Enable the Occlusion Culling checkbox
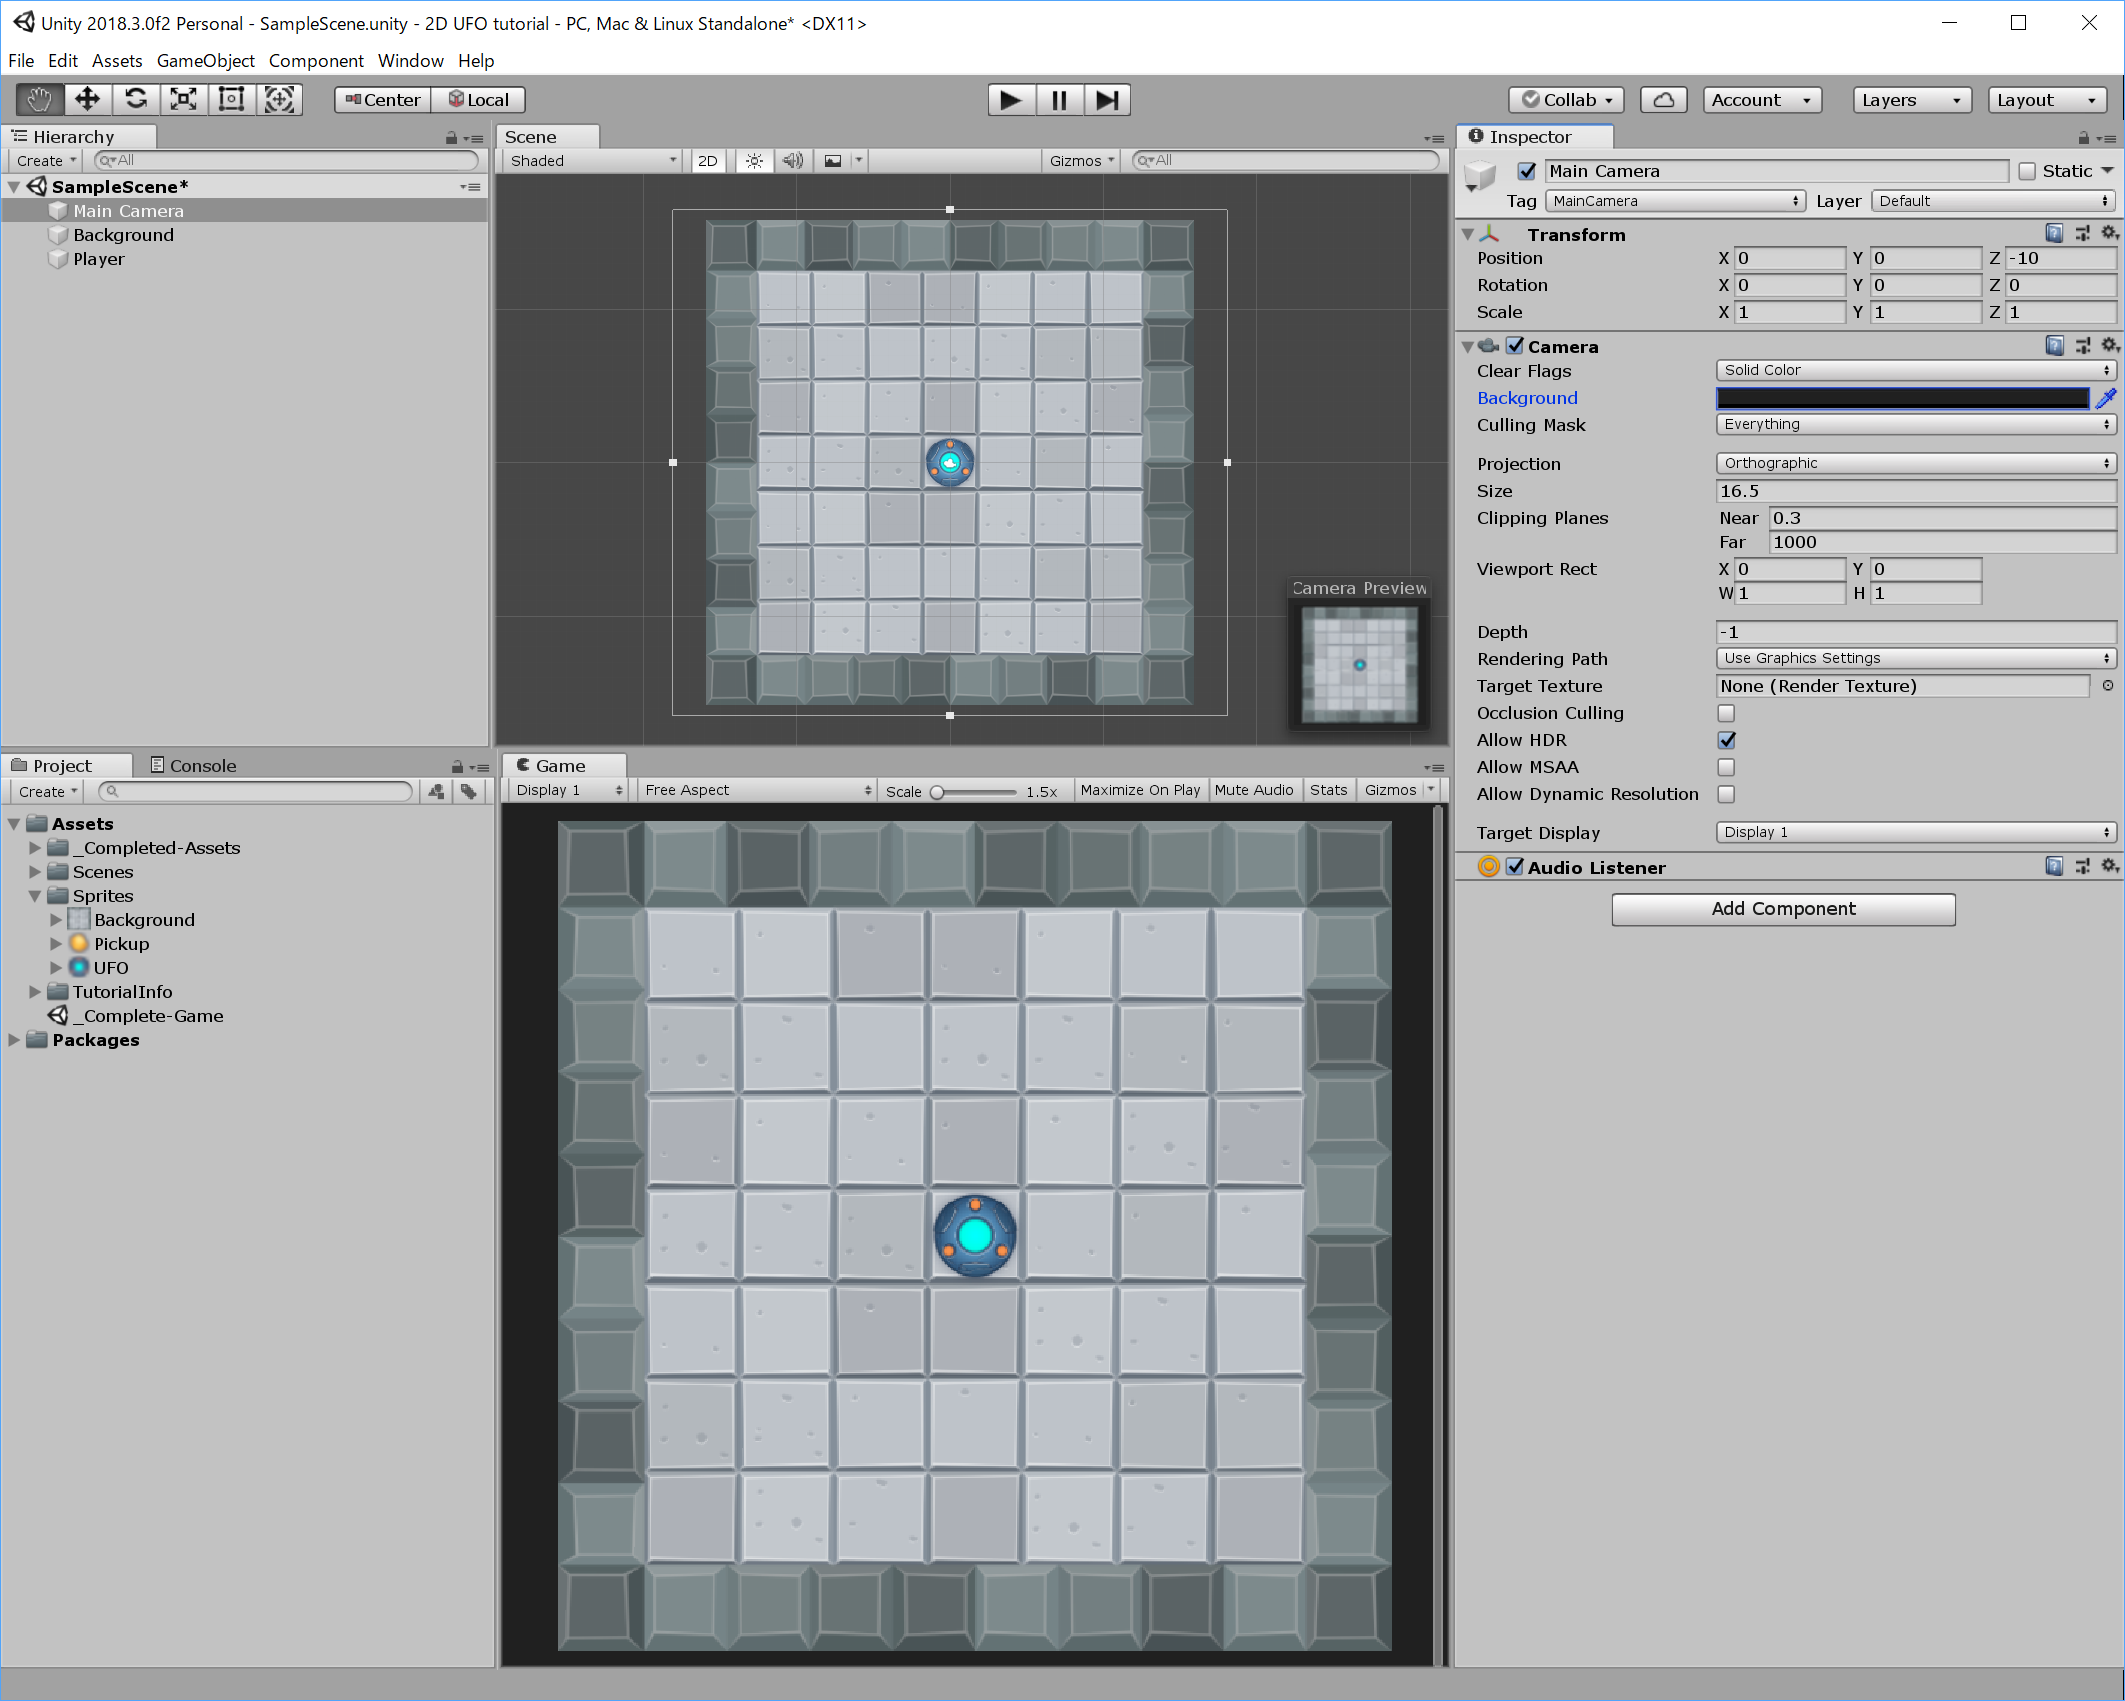2125x1701 pixels. point(1726,713)
